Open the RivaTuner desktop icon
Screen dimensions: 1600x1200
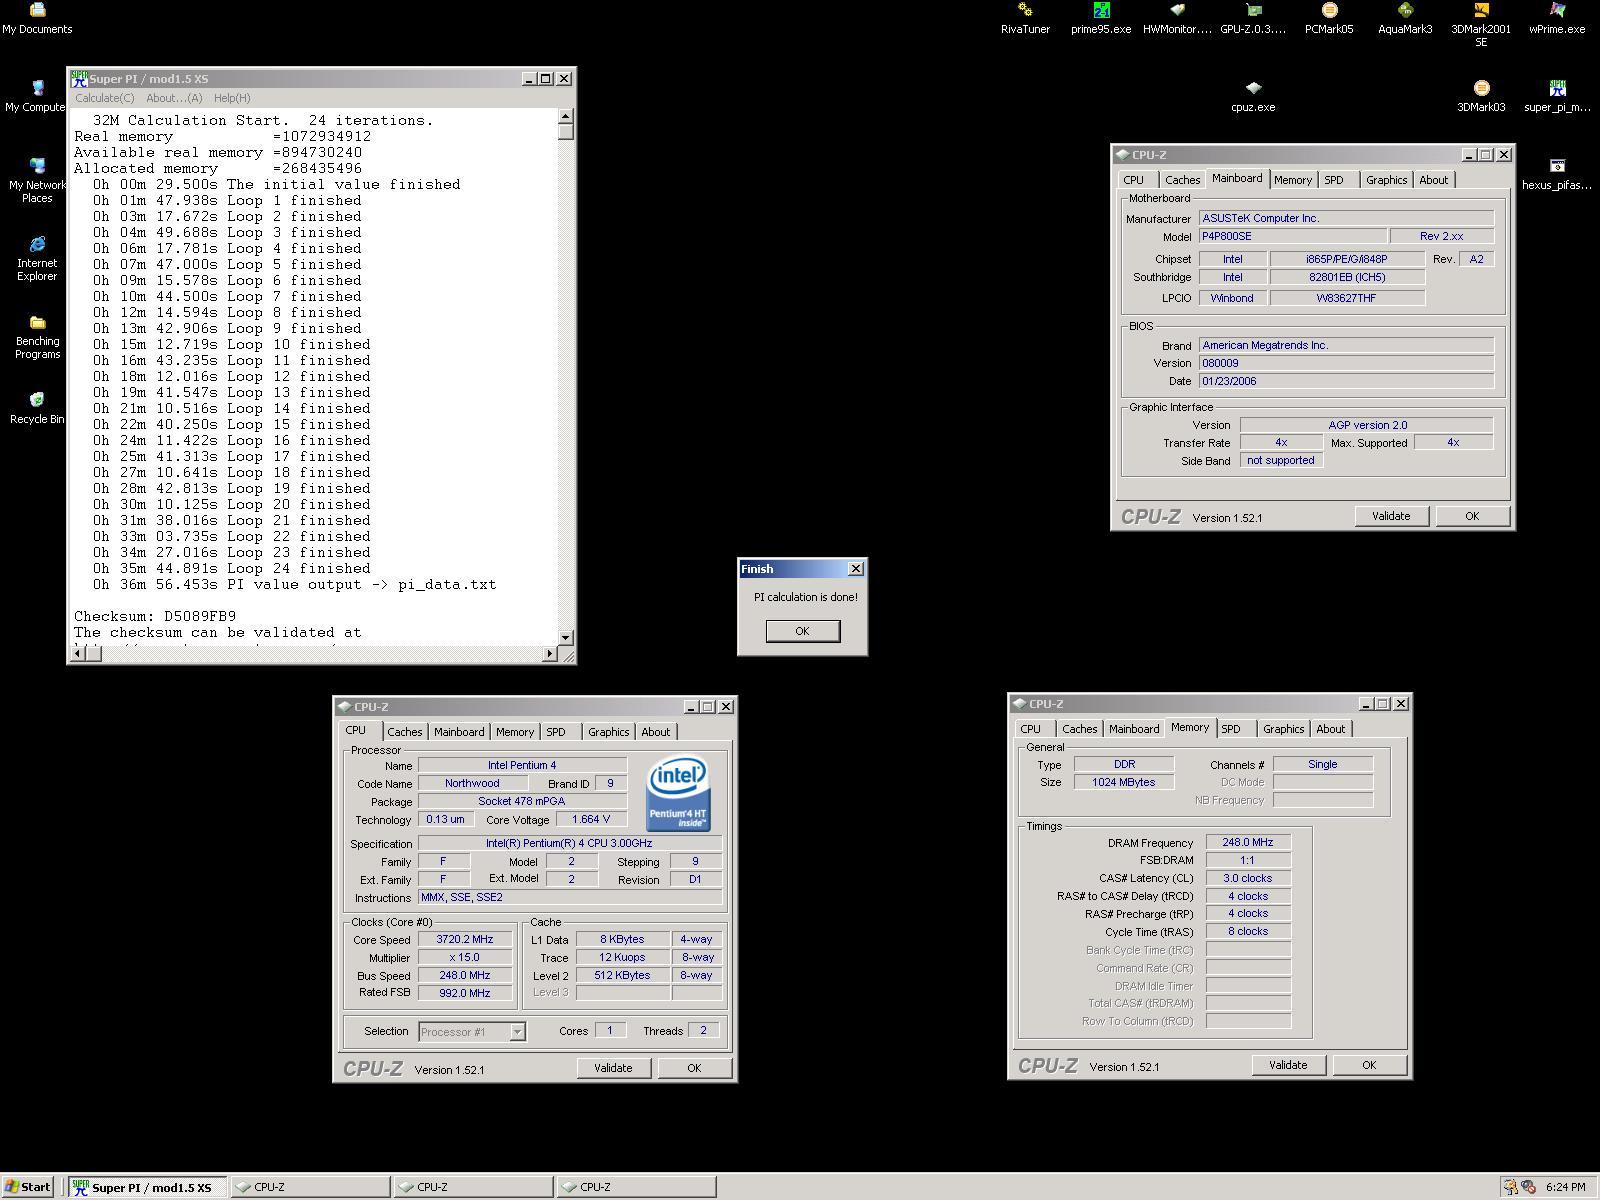point(1025,18)
